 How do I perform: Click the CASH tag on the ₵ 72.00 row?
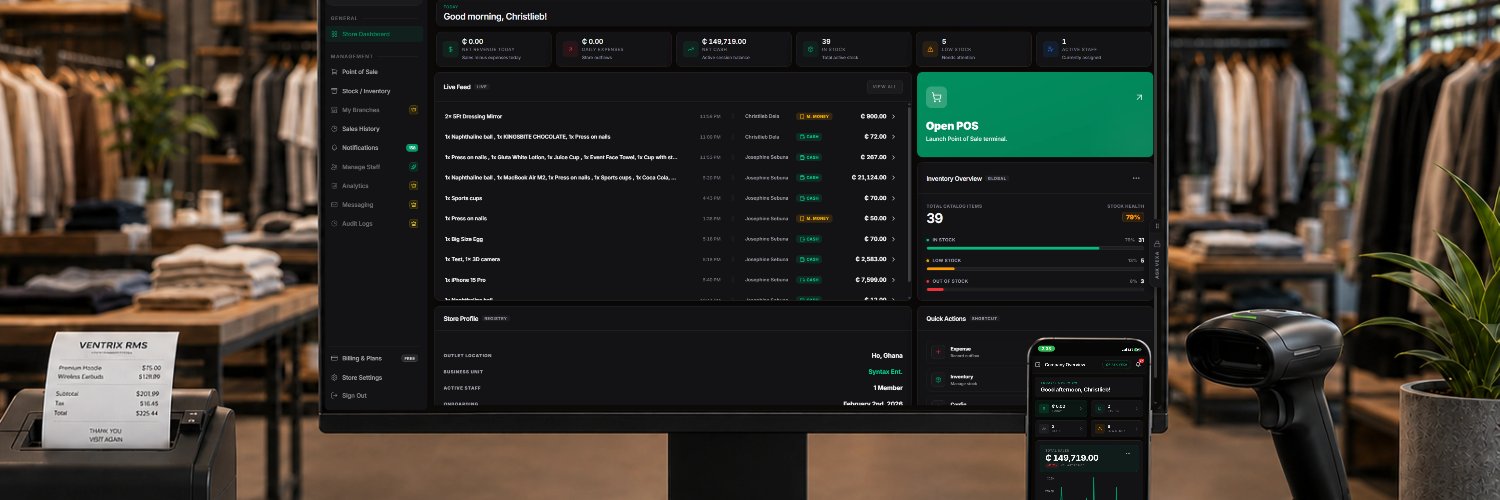point(809,136)
